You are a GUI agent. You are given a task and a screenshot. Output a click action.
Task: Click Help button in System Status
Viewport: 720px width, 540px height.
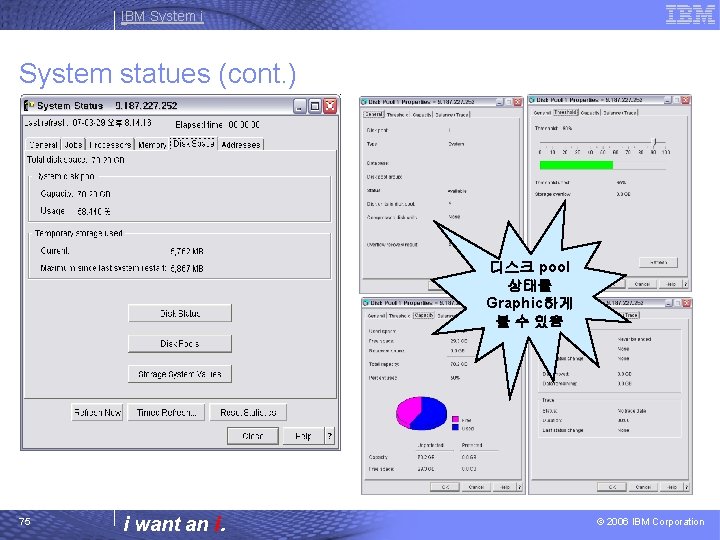click(303, 436)
